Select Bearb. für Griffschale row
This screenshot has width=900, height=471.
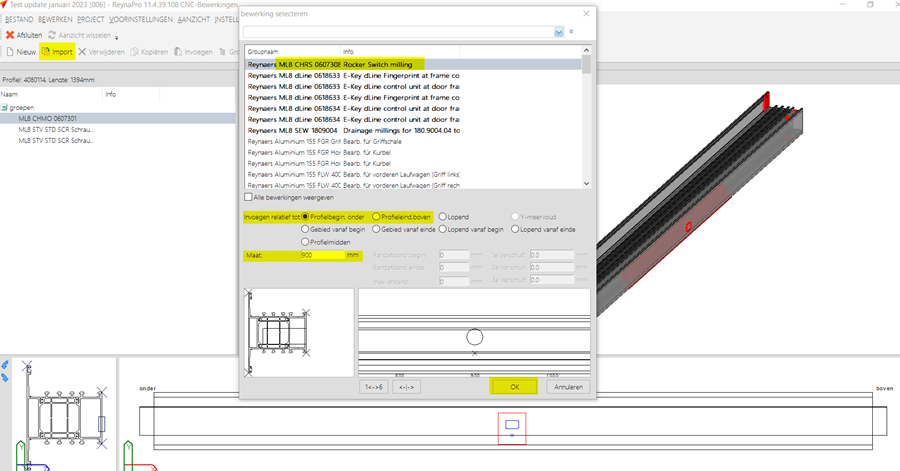413,141
